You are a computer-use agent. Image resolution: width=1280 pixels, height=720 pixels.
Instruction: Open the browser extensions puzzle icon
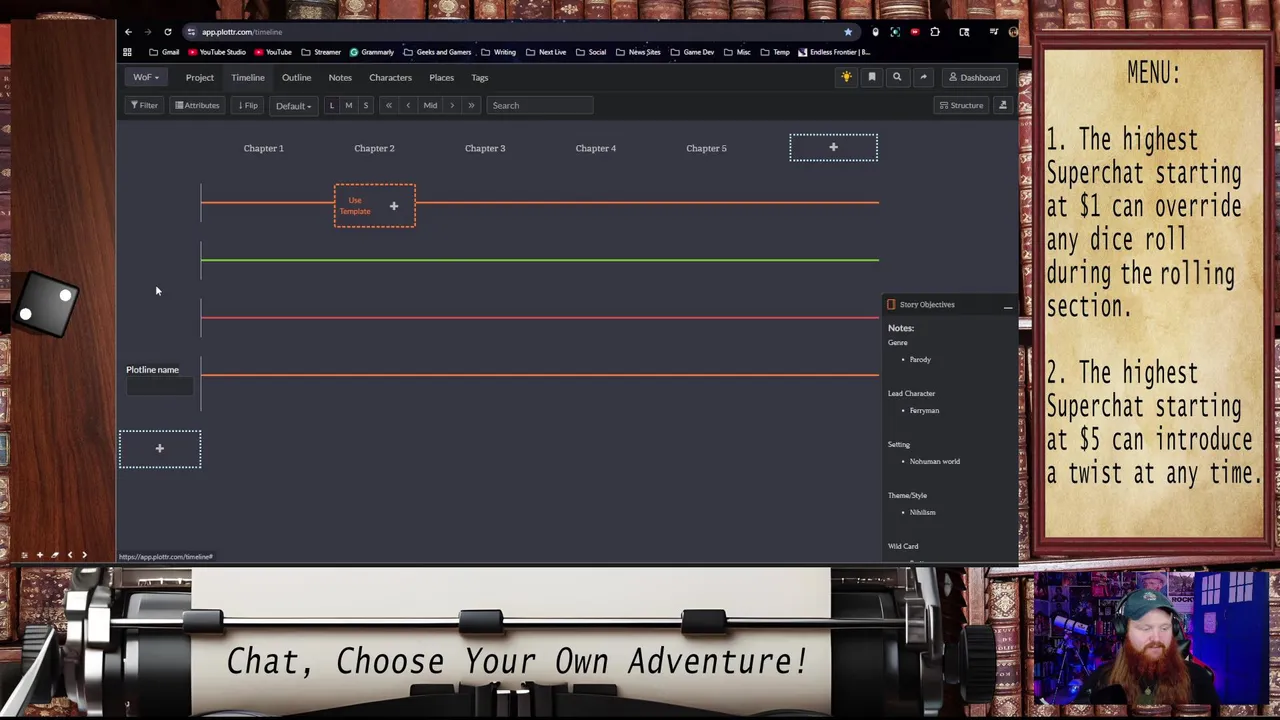coord(935,32)
